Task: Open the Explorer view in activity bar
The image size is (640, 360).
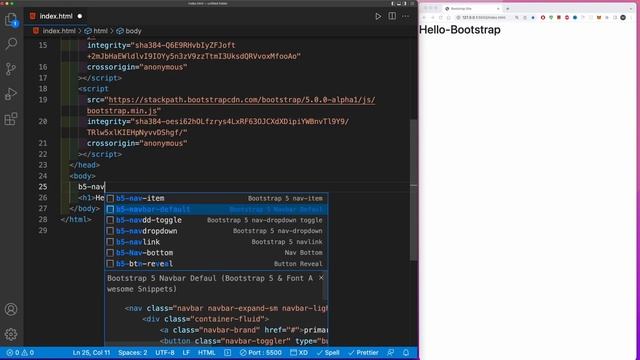Action: click(11, 20)
